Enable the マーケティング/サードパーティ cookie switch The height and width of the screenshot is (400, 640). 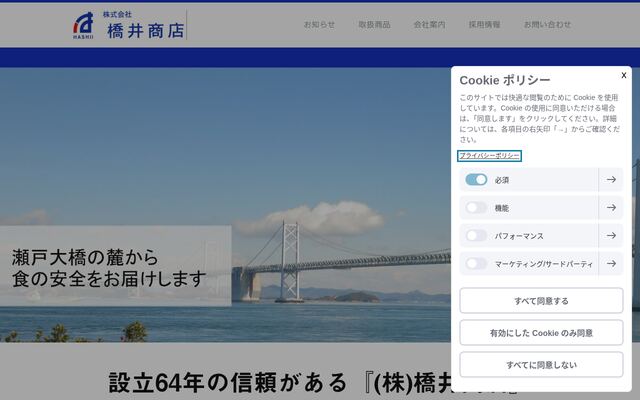[x=476, y=264]
